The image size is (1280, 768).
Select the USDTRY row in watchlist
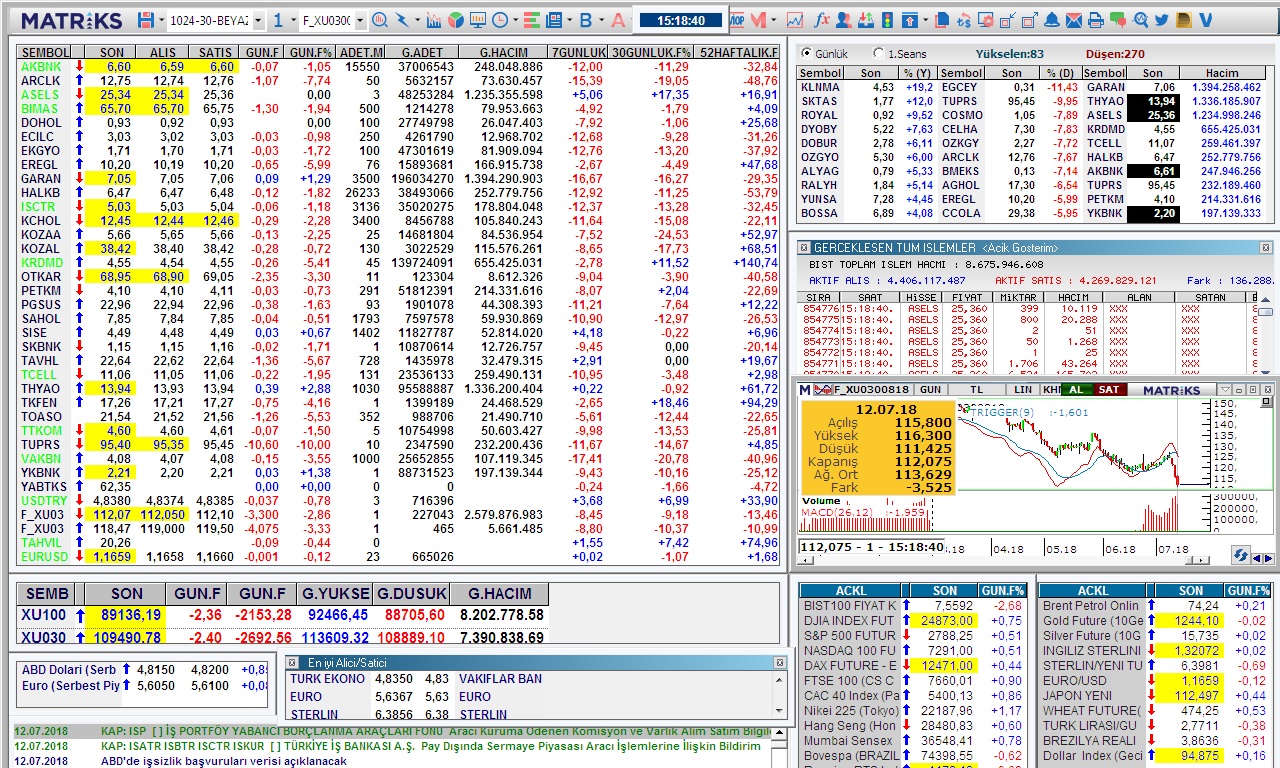399,500
